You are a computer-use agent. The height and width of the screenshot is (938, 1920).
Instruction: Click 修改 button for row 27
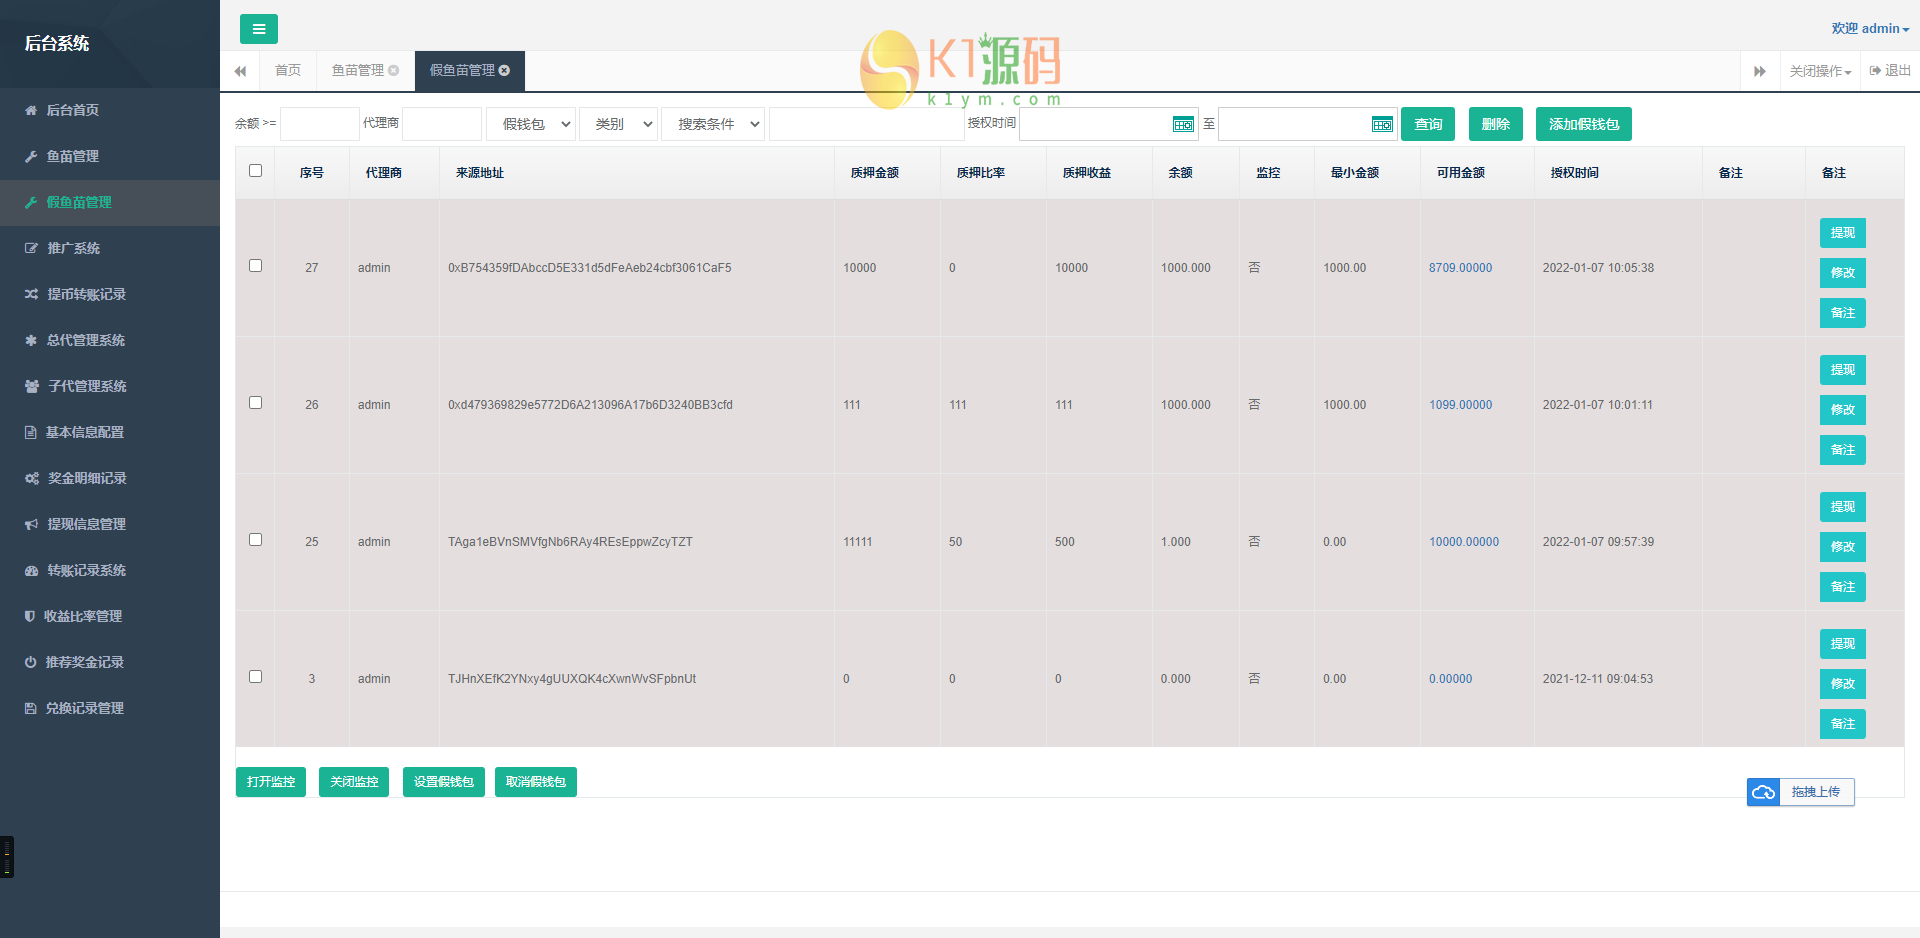pyautogui.click(x=1843, y=273)
